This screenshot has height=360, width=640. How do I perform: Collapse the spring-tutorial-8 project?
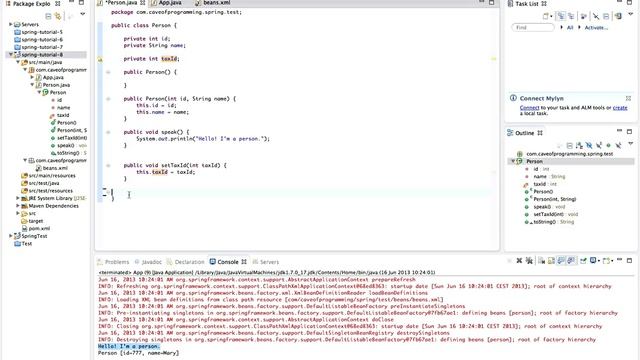[11, 54]
